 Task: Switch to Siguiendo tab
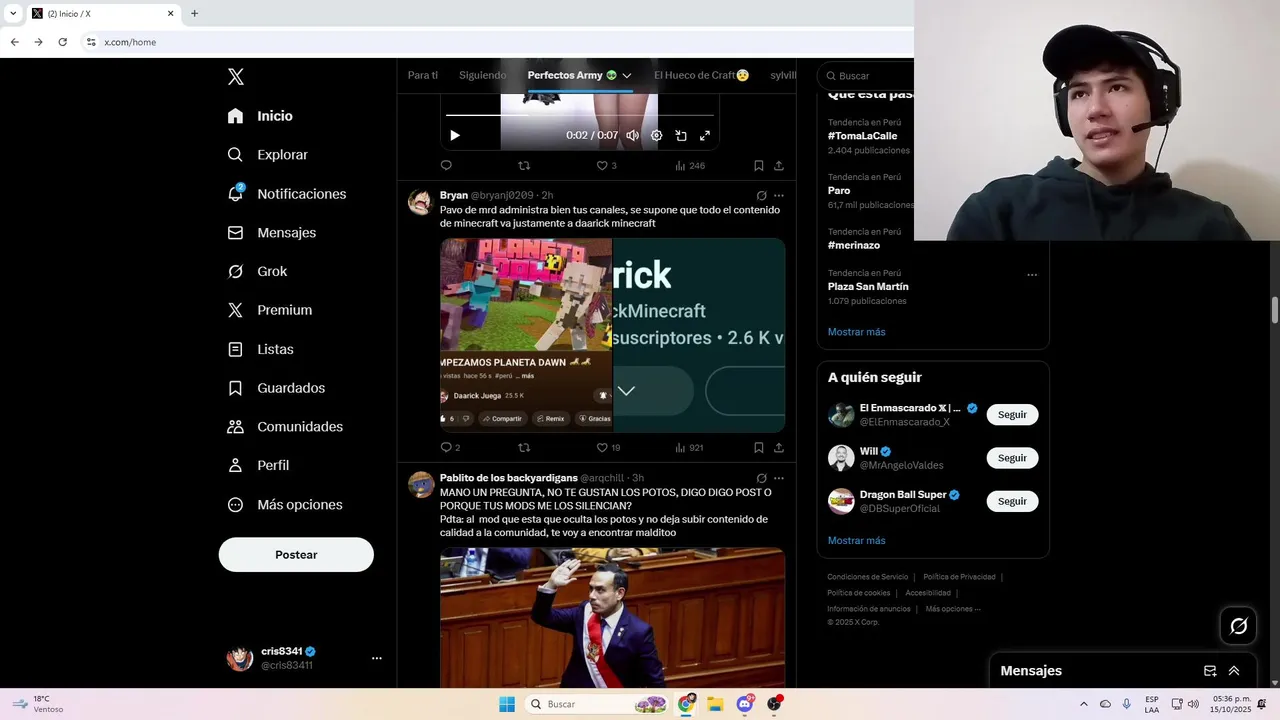coord(482,75)
